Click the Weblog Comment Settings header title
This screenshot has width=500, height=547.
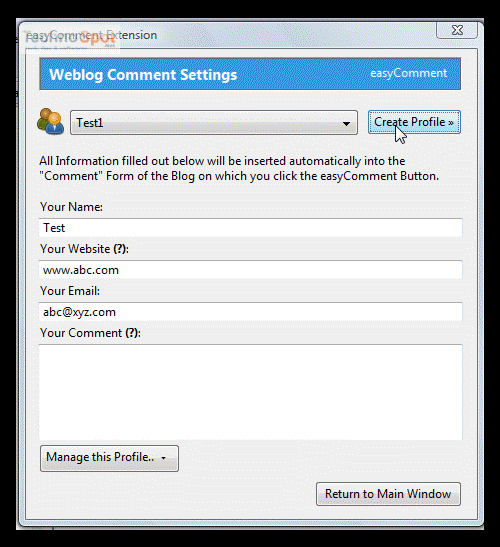[143, 75]
